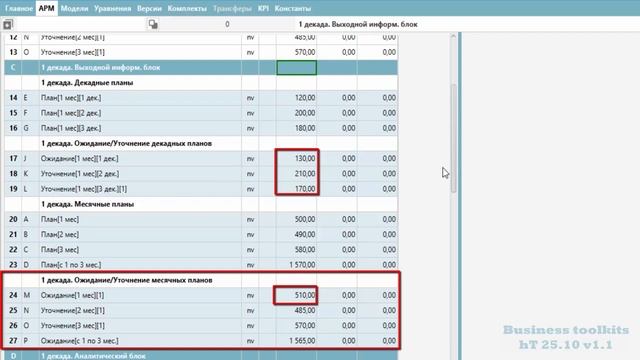The width and height of the screenshot is (640, 360).
Task: Click the value 1 570,00
Action: 302,265
